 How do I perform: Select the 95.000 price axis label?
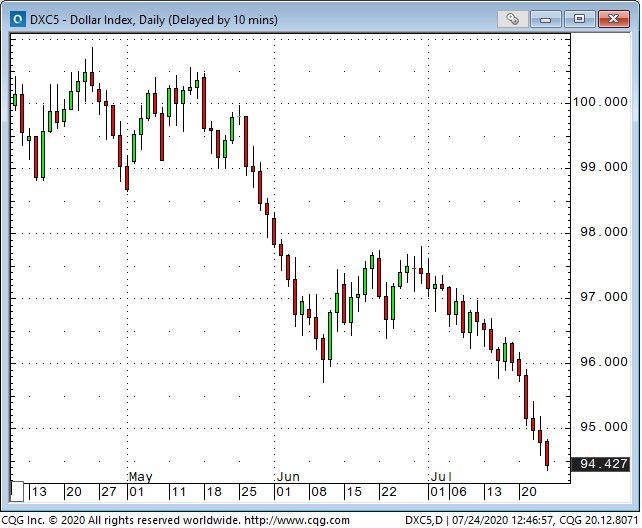click(x=604, y=427)
